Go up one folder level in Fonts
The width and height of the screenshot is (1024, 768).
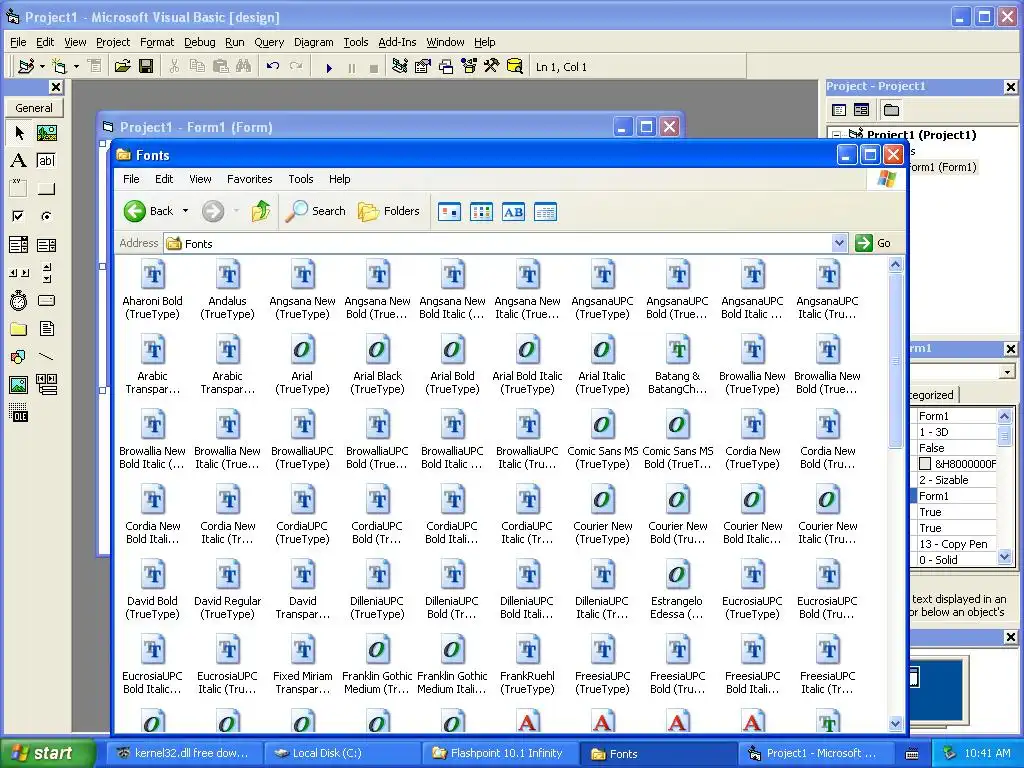[x=261, y=211]
